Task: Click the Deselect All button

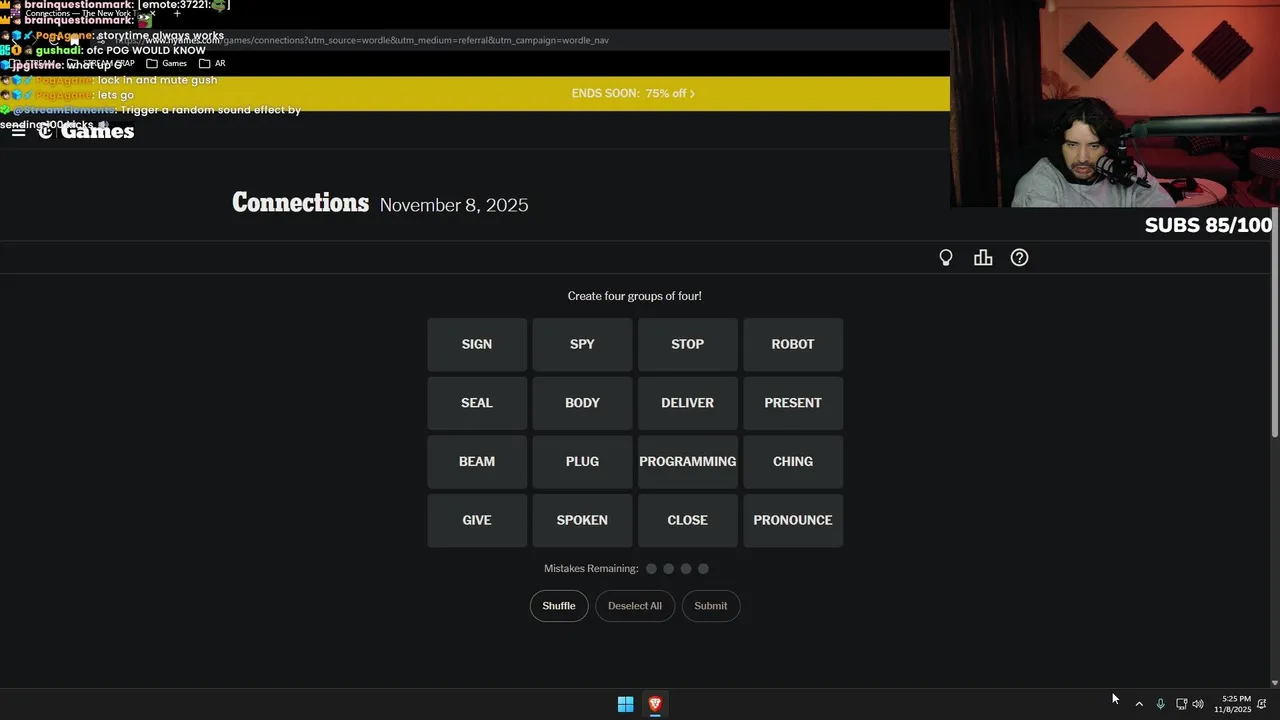Action: tap(635, 606)
